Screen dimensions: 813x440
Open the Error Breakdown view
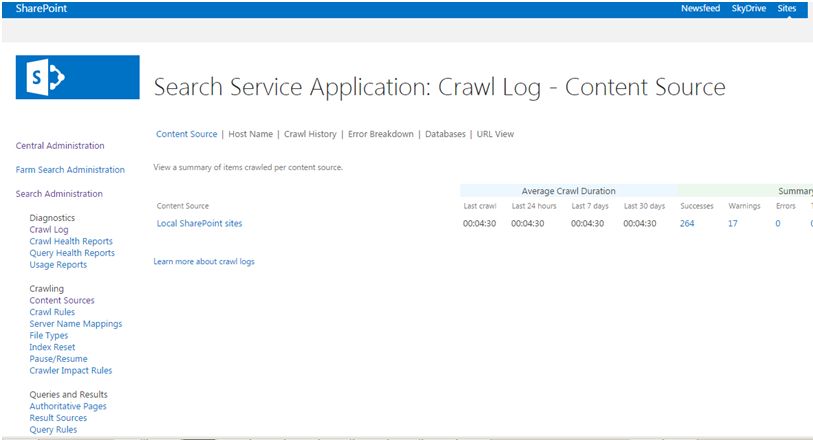tap(380, 134)
